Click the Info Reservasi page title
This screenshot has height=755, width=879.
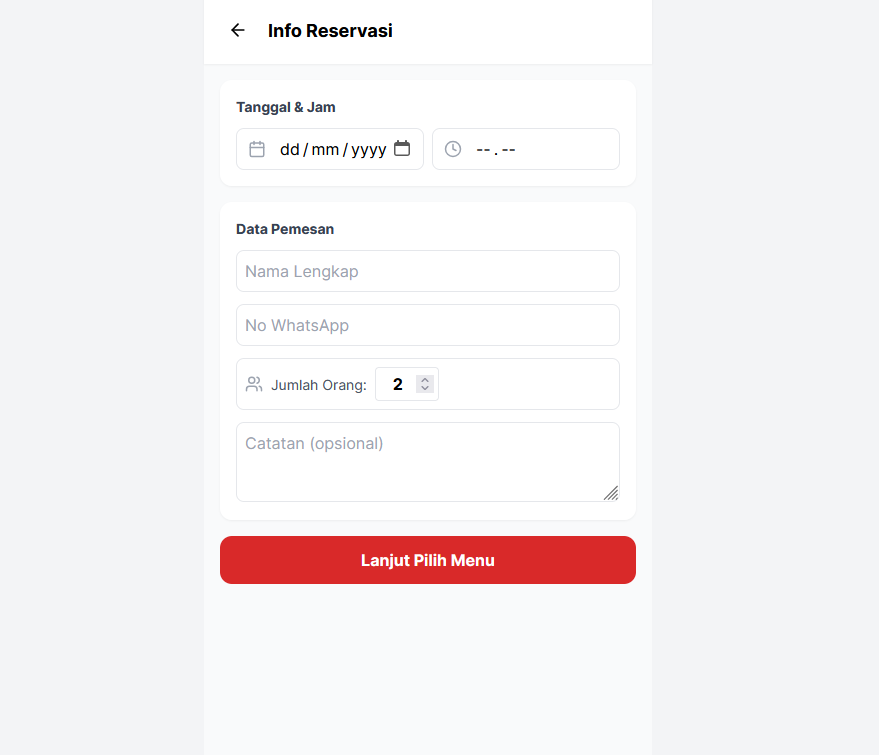click(330, 30)
